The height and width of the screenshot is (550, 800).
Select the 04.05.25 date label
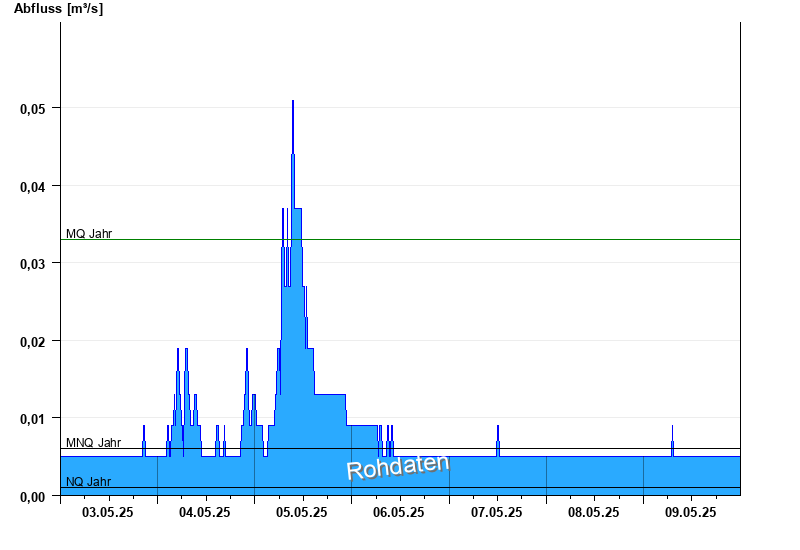click(205, 512)
